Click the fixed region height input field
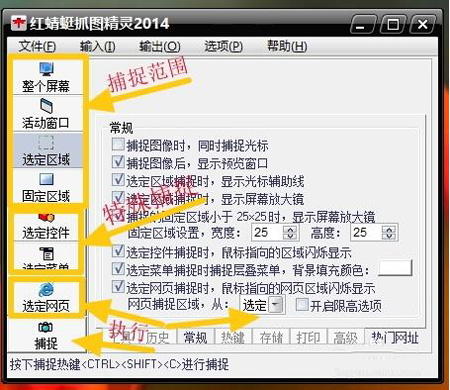Image resolution: width=450 pixels, height=390 pixels. point(366,232)
